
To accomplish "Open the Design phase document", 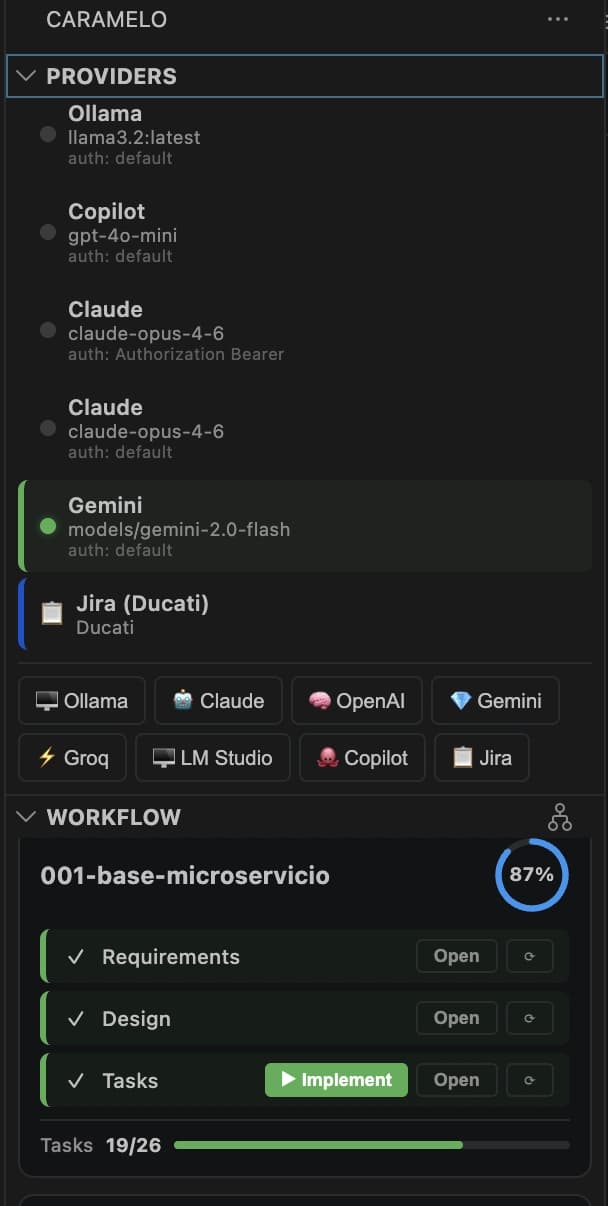I will (456, 1018).
